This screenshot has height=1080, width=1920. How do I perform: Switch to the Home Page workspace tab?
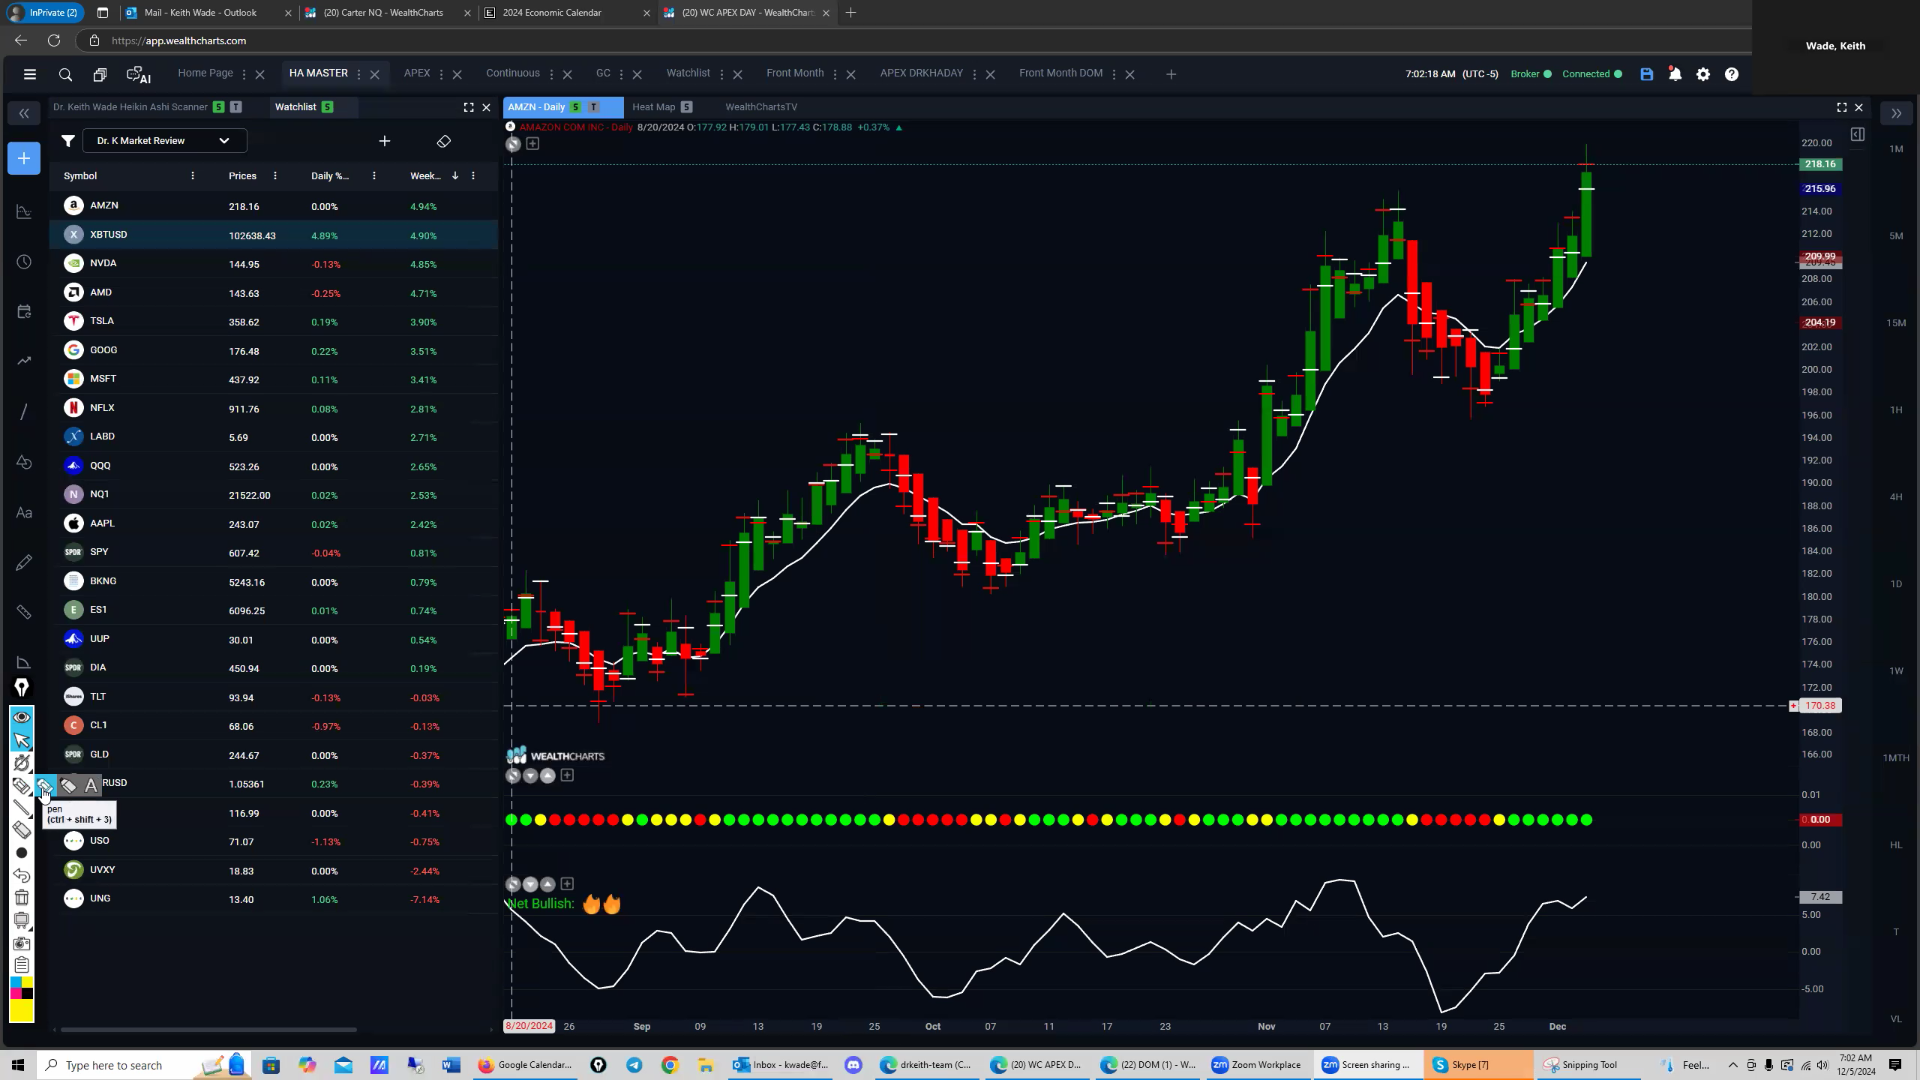click(x=205, y=73)
